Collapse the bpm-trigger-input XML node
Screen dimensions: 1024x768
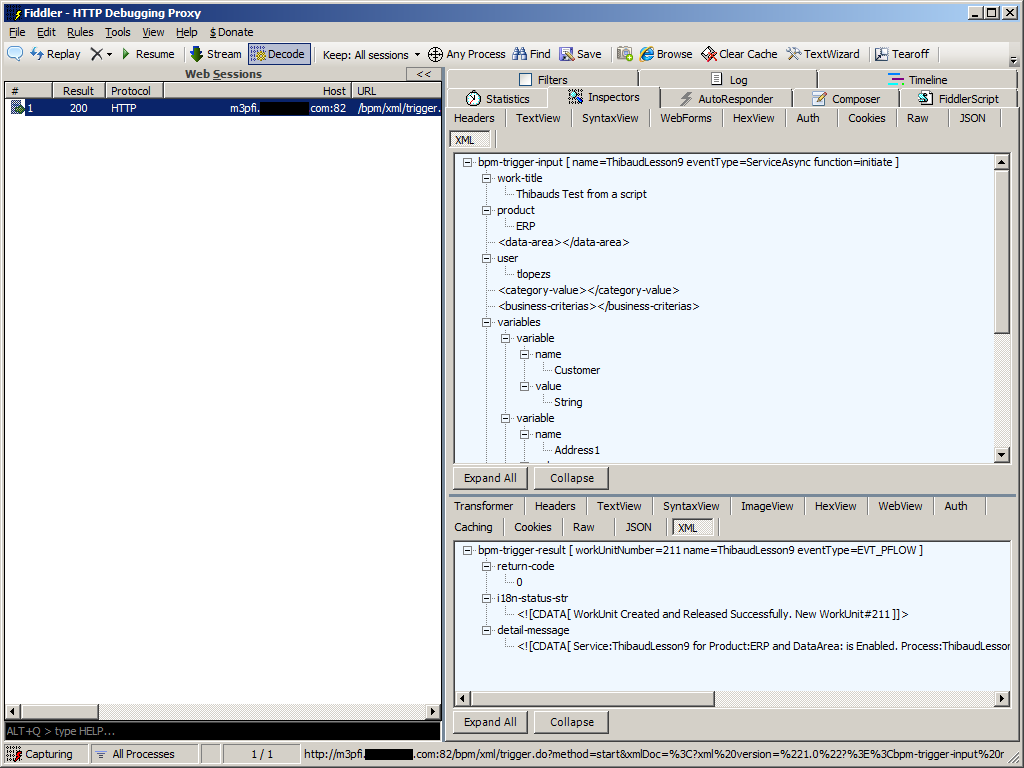pyautogui.click(x=468, y=162)
